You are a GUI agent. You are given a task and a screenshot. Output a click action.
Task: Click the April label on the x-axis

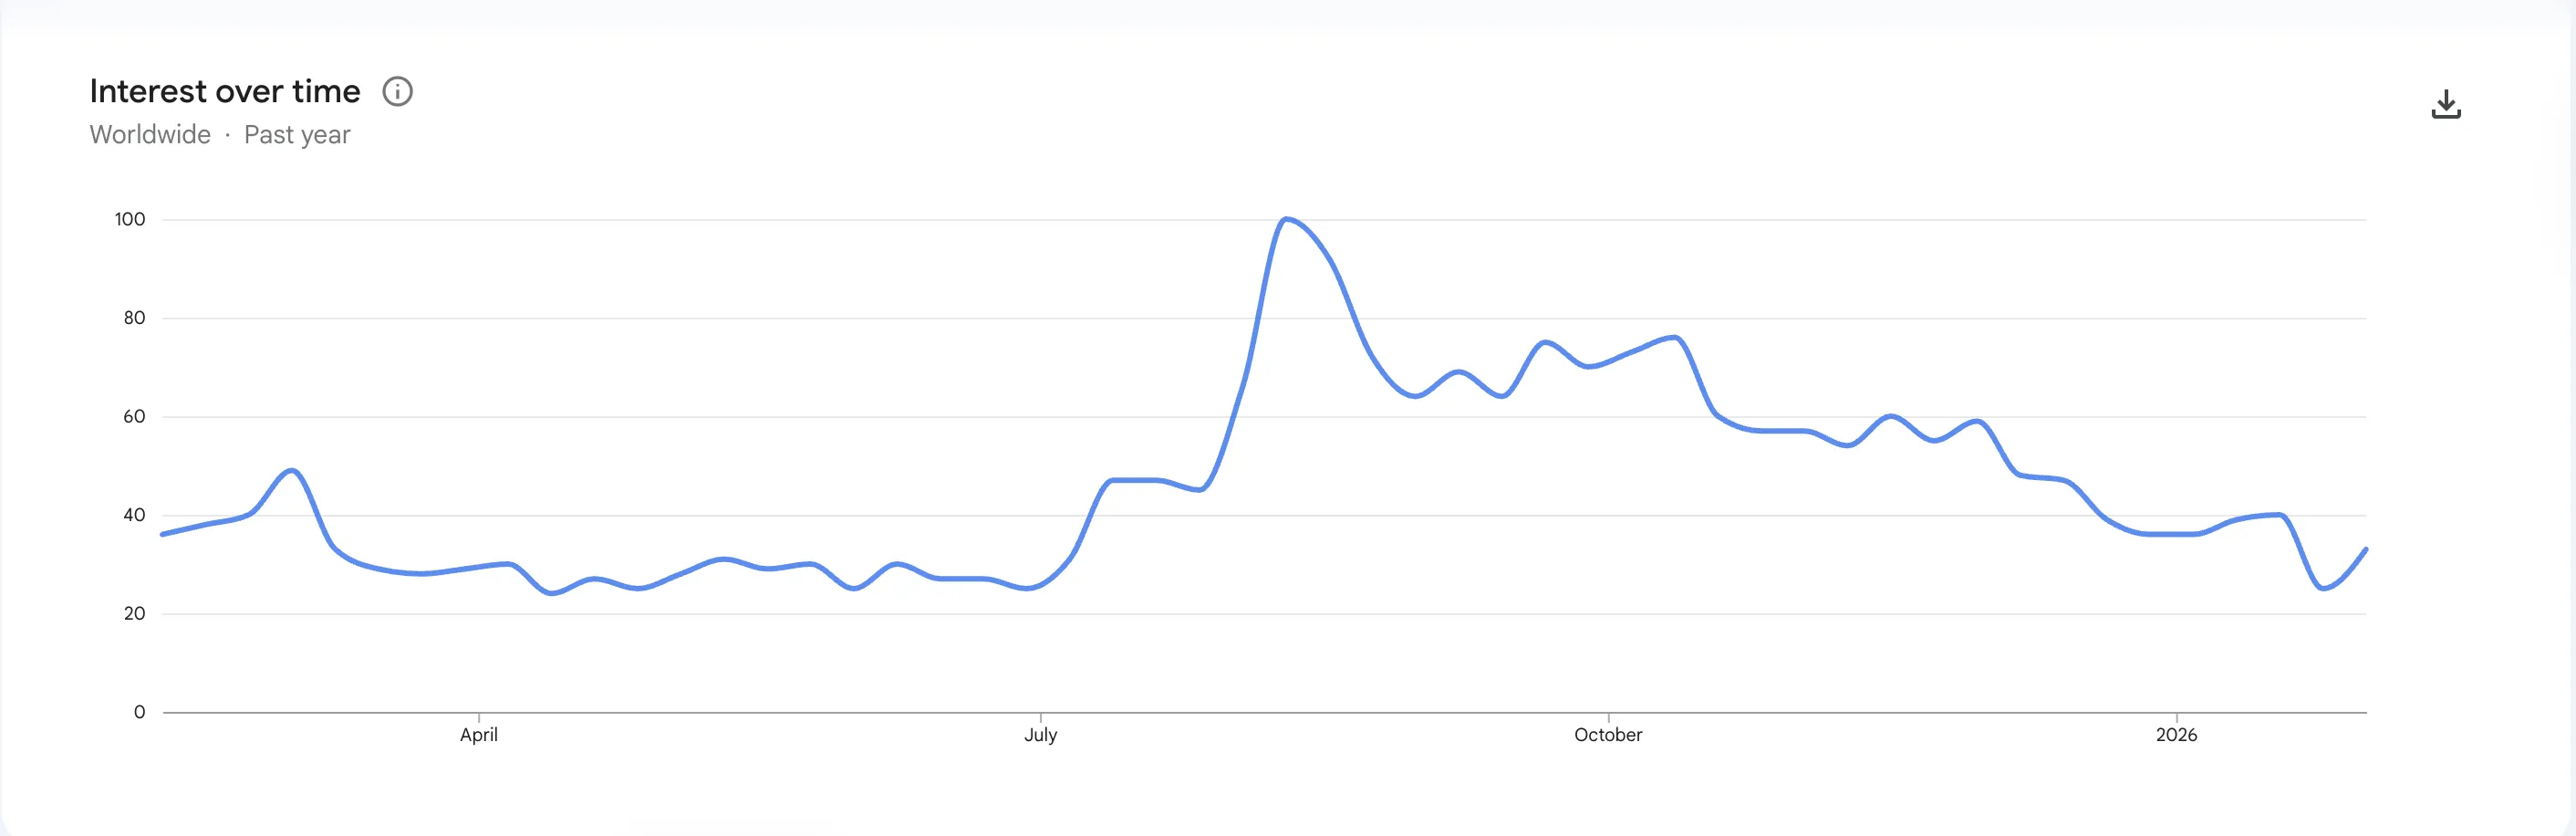[x=479, y=734]
